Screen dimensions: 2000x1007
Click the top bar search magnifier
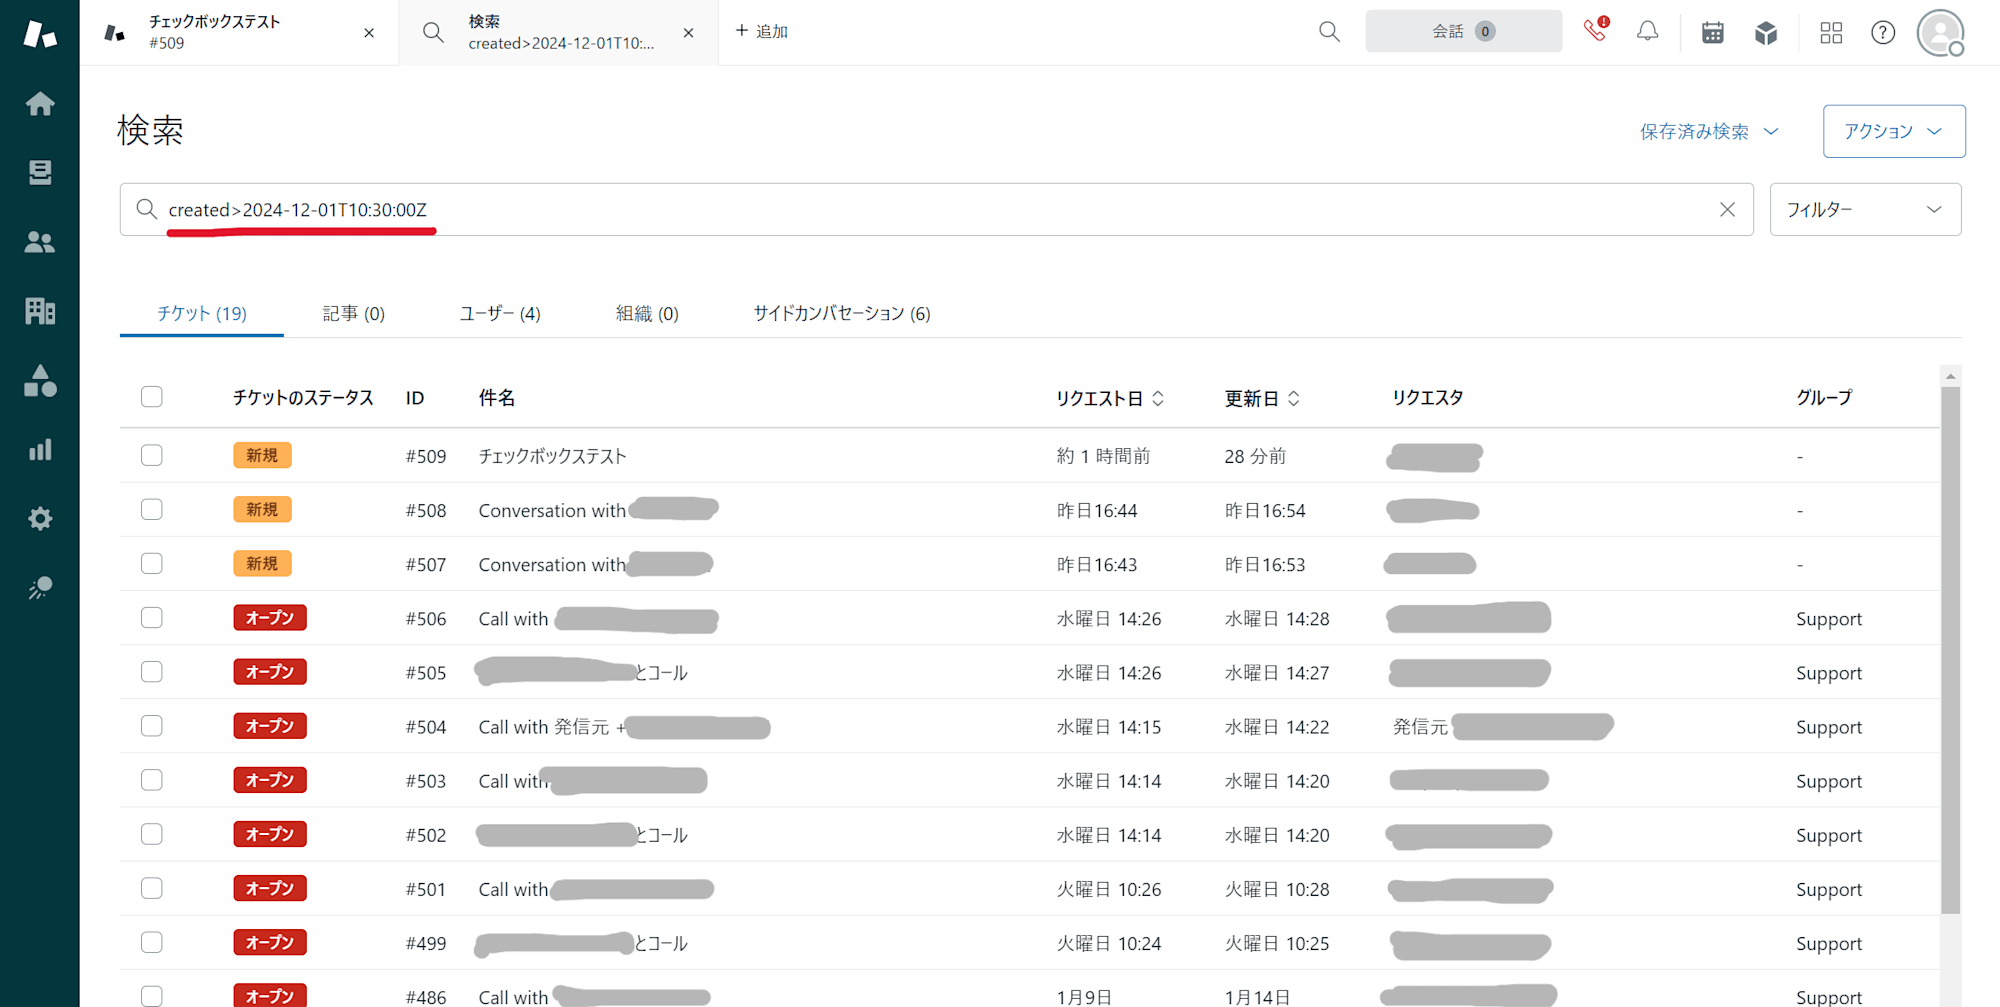pos(1329,32)
